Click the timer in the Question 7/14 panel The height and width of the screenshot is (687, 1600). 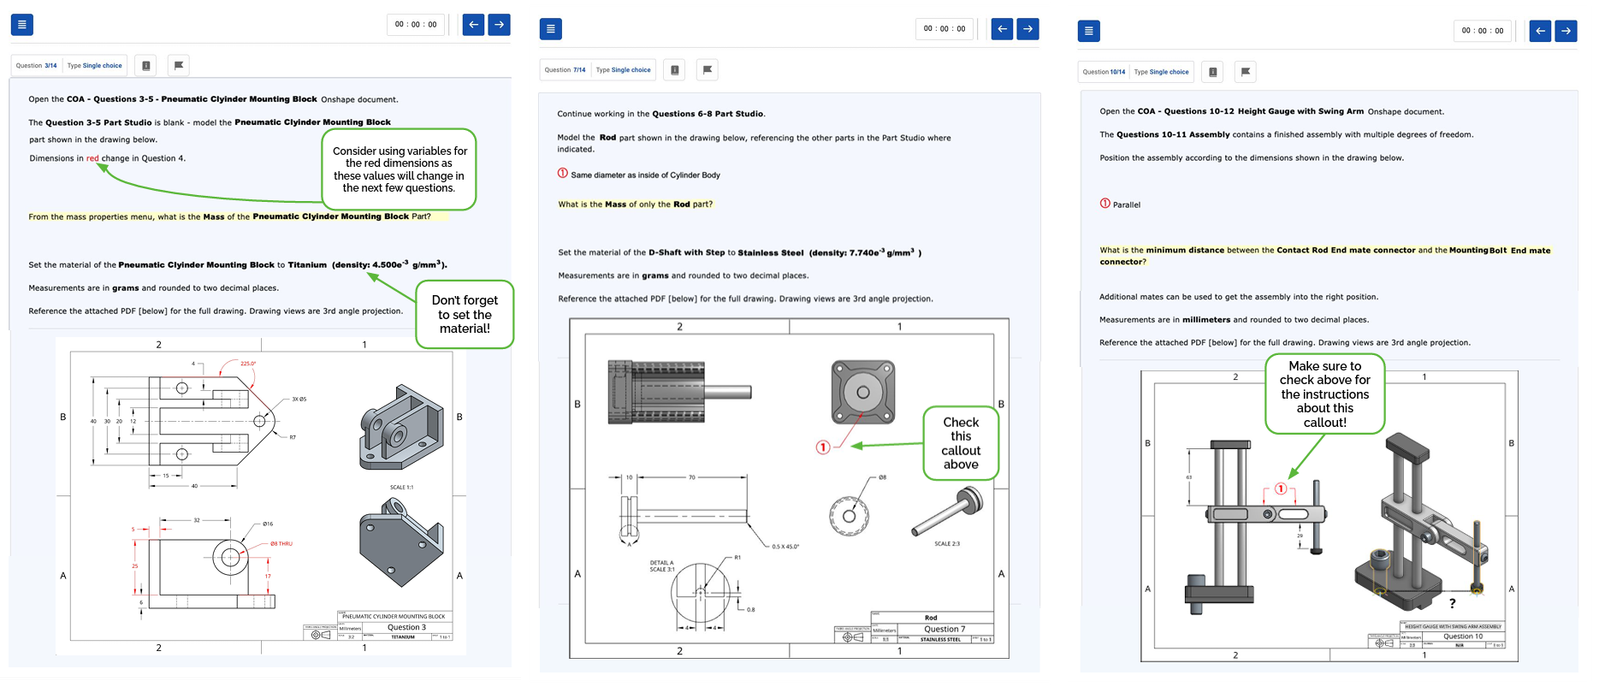(945, 29)
